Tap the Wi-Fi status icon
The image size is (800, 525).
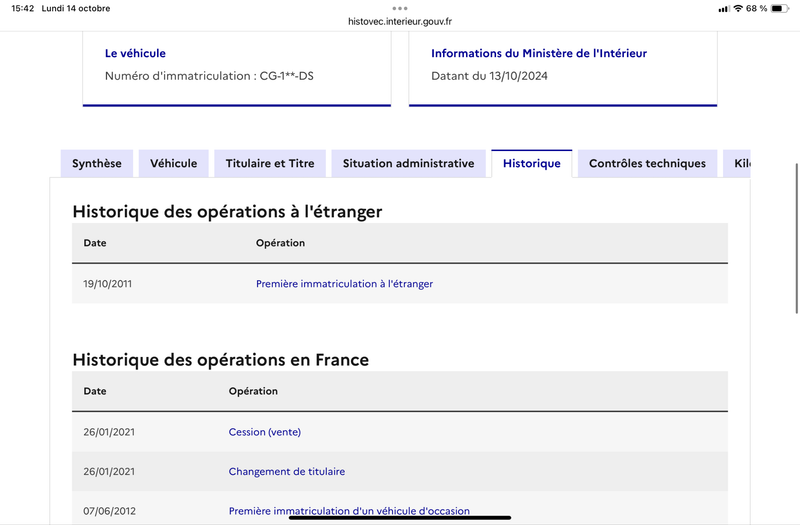pyautogui.click(x=738, y=8)
